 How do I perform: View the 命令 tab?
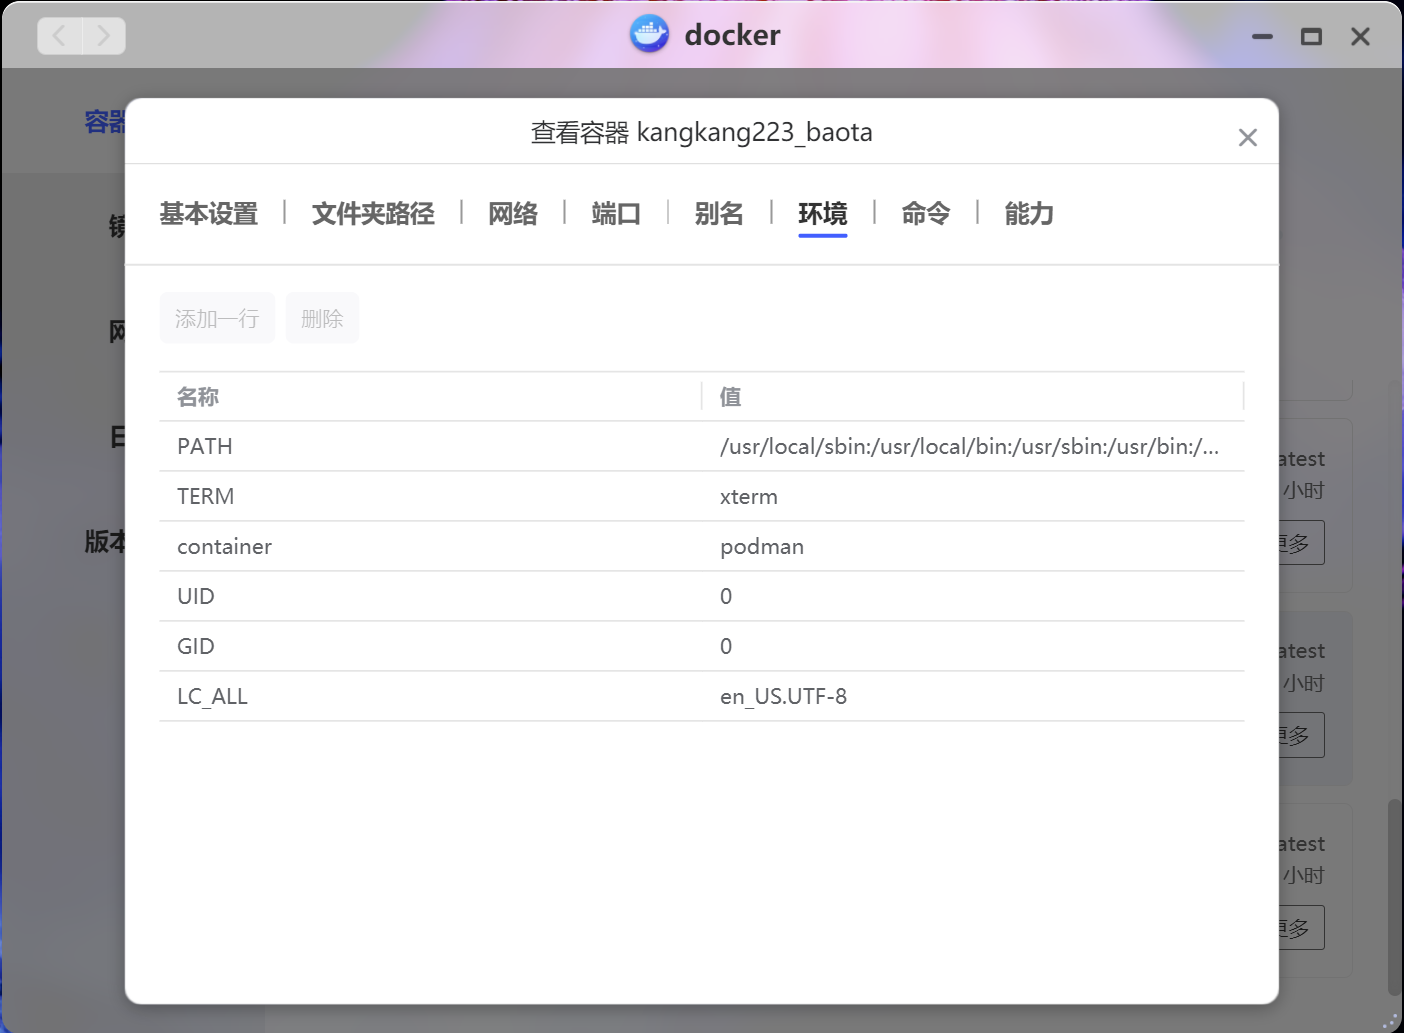click(925, 214)
